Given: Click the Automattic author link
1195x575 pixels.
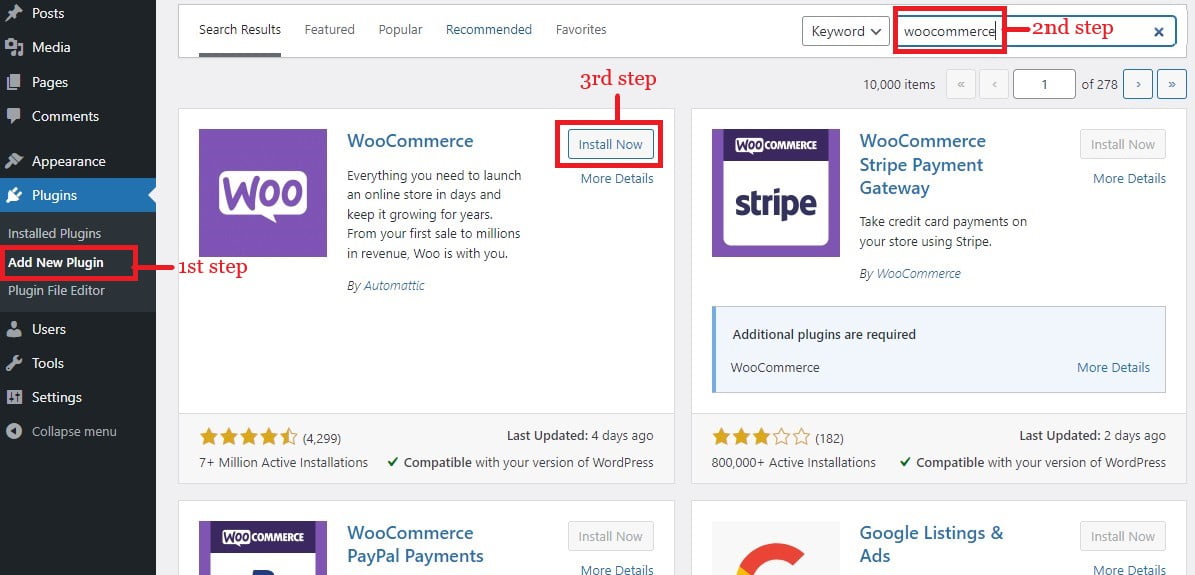Looking at the screenshot, I should [x=394, y=285].
